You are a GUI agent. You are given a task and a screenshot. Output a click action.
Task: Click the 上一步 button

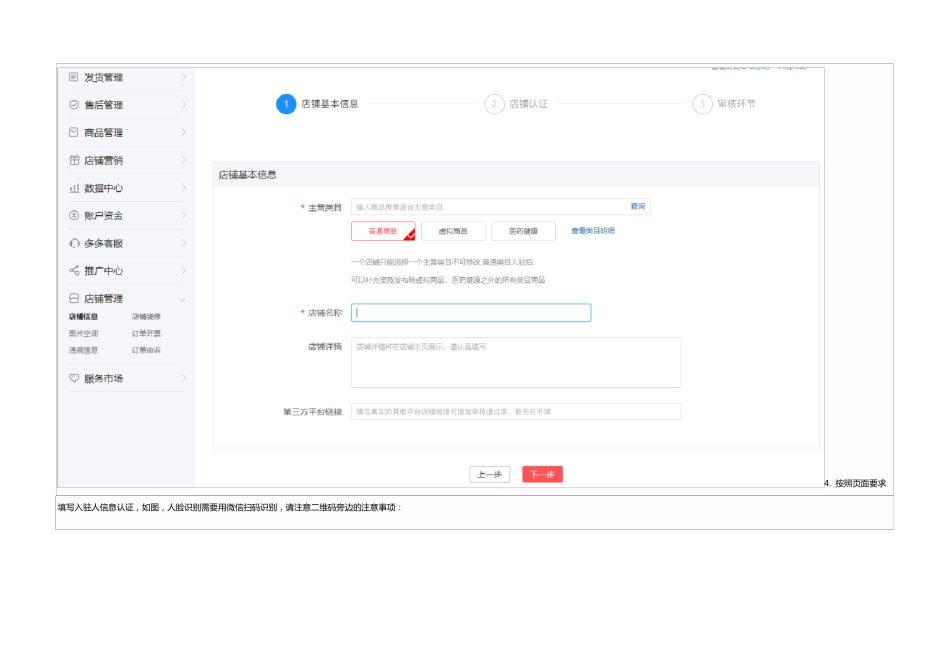pos(490,474)
